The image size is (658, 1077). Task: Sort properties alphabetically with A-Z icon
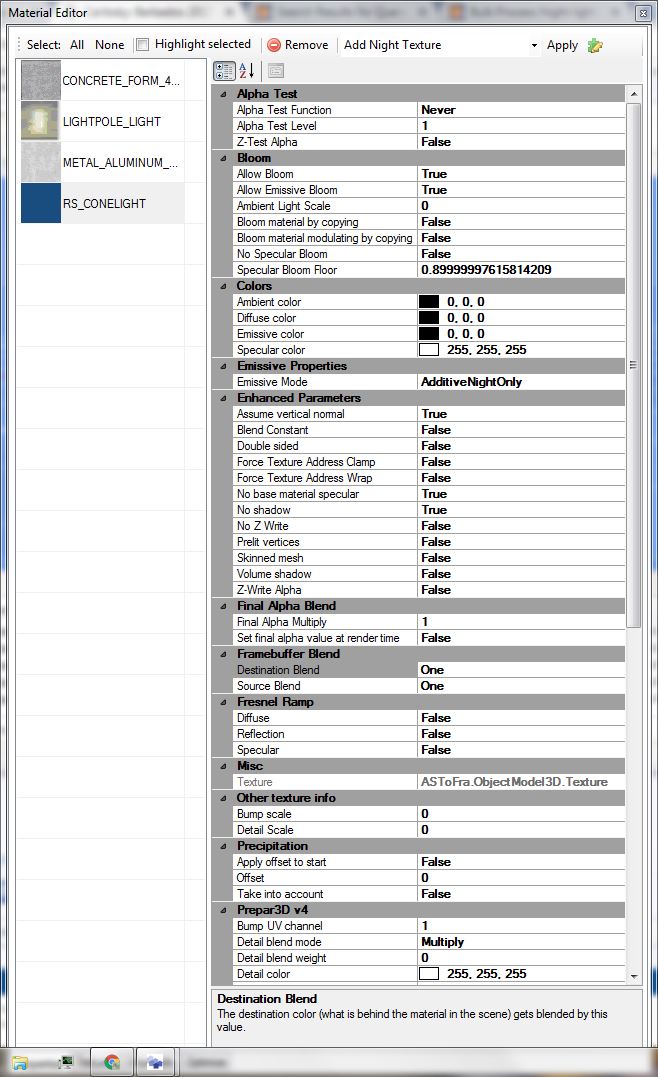point(247,71)
